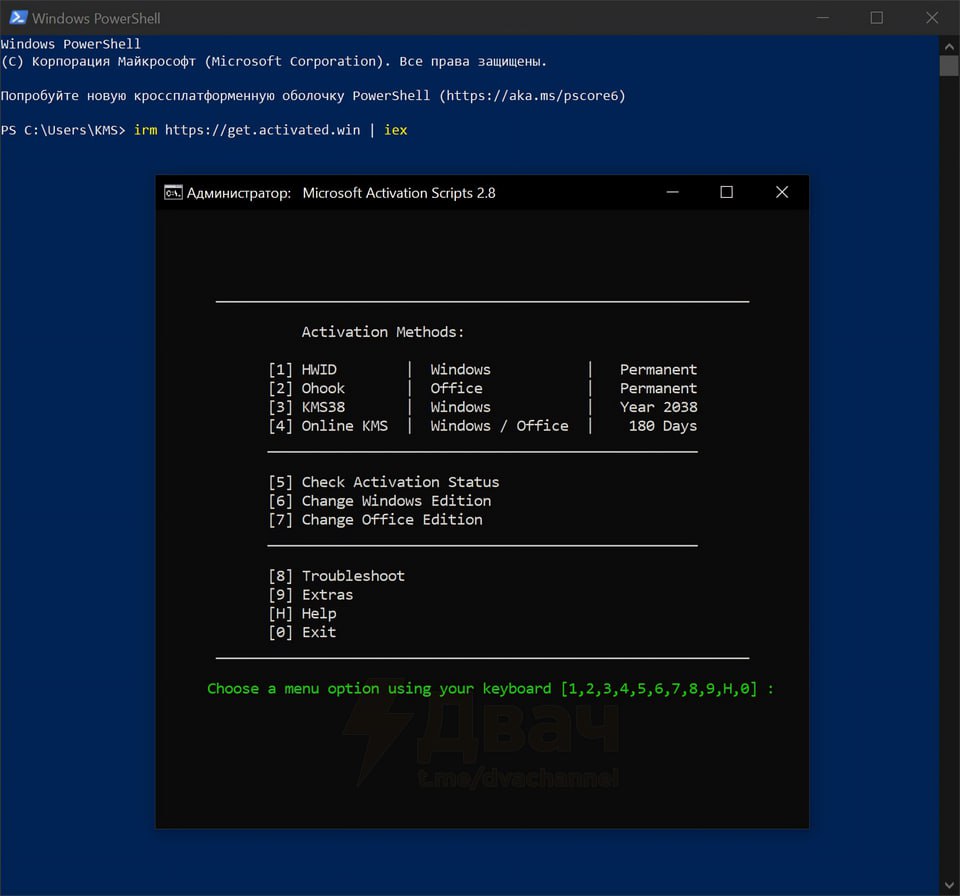The height and width of the screenshot is (896, 960).
Task: Click the 'Microsoft Activation Scripts 2.8' title
Action: click(399, 193)
